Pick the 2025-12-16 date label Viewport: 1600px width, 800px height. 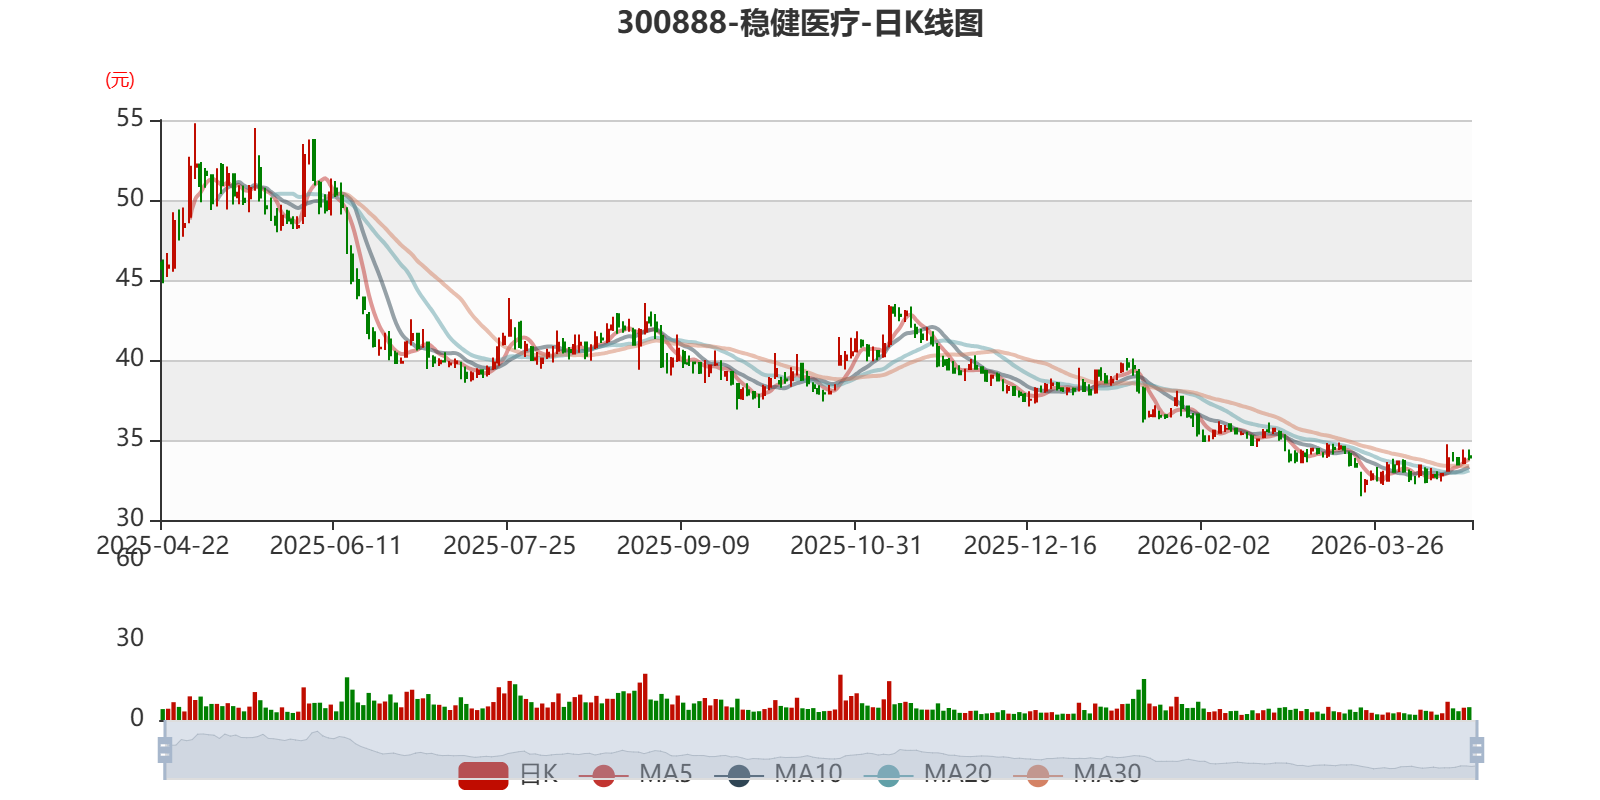1030,545
